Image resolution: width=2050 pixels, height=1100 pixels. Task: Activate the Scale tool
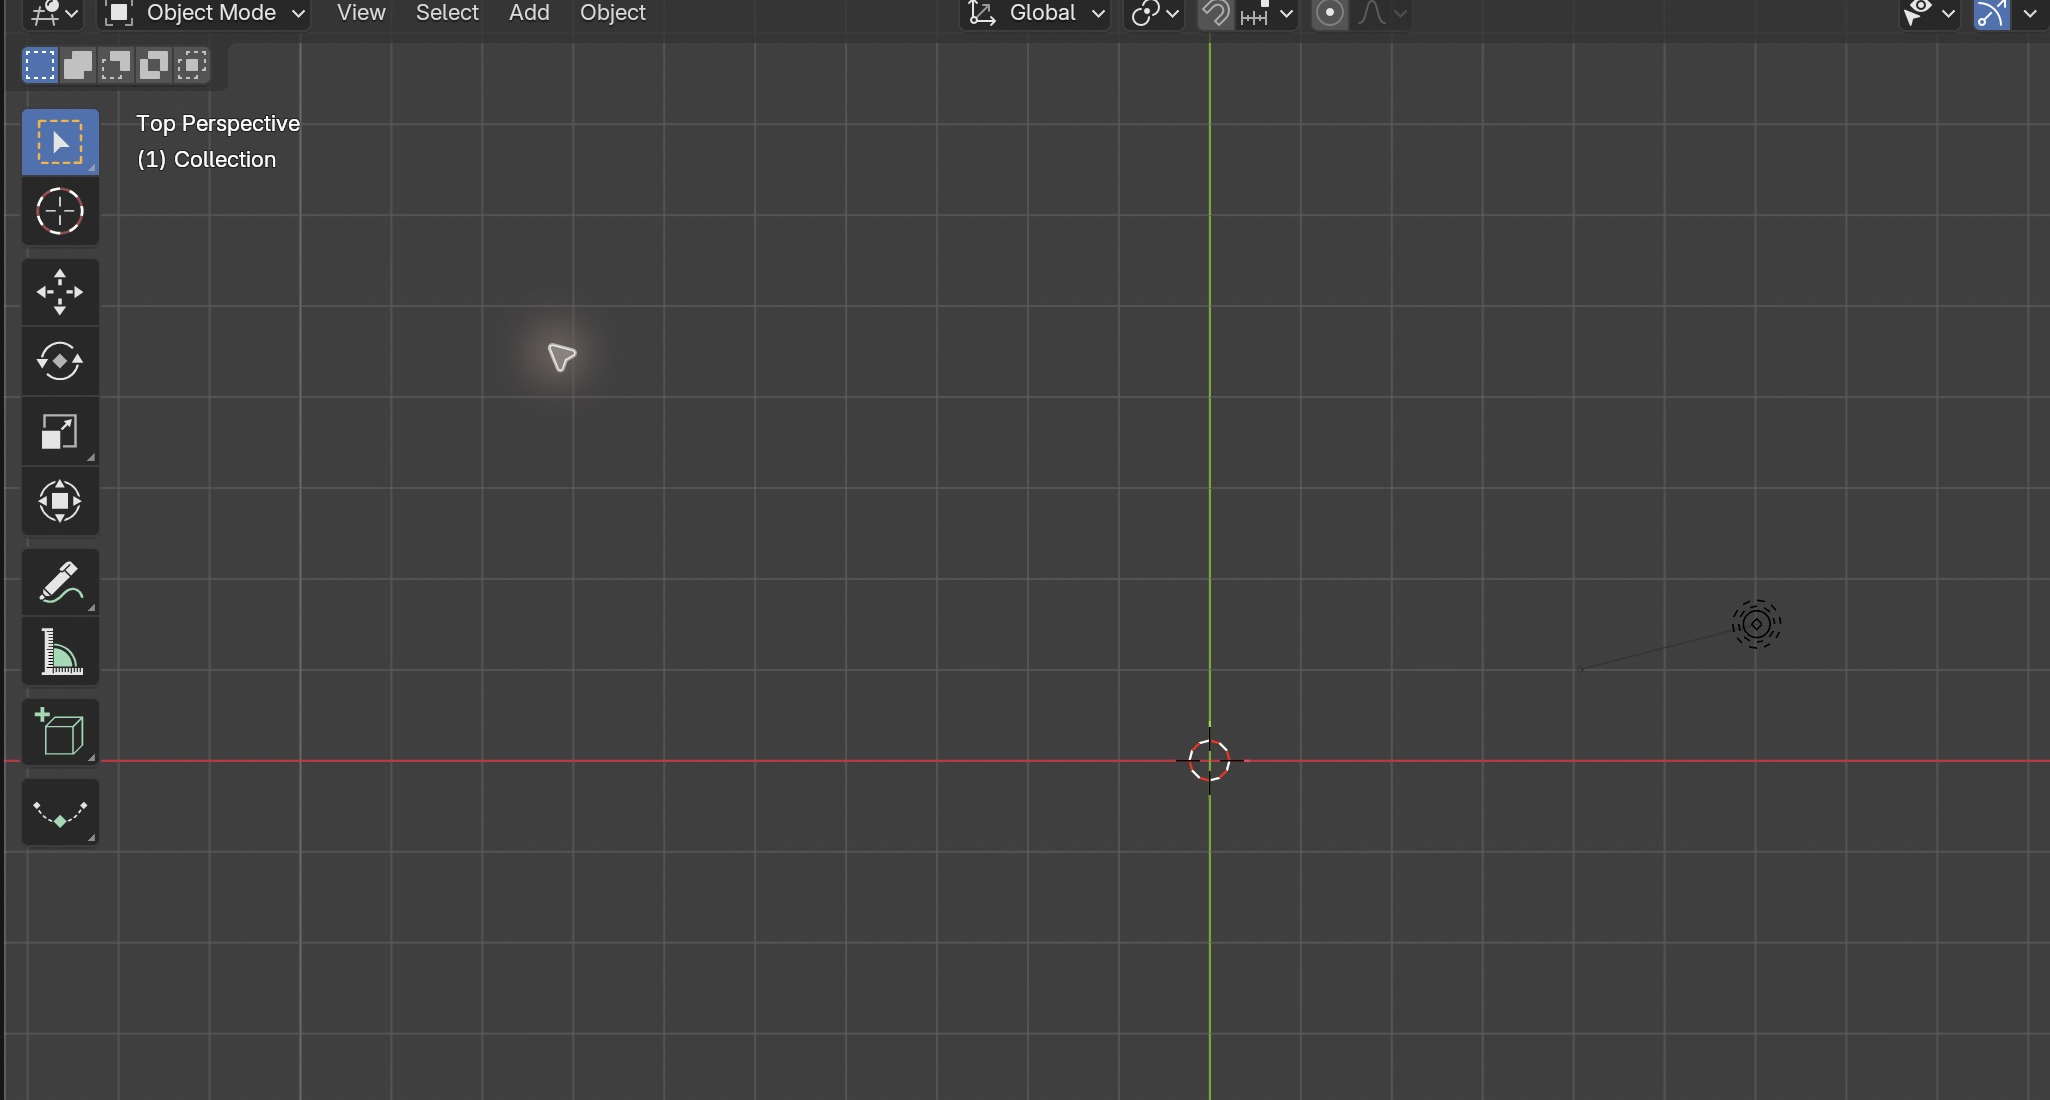(60, 431)
